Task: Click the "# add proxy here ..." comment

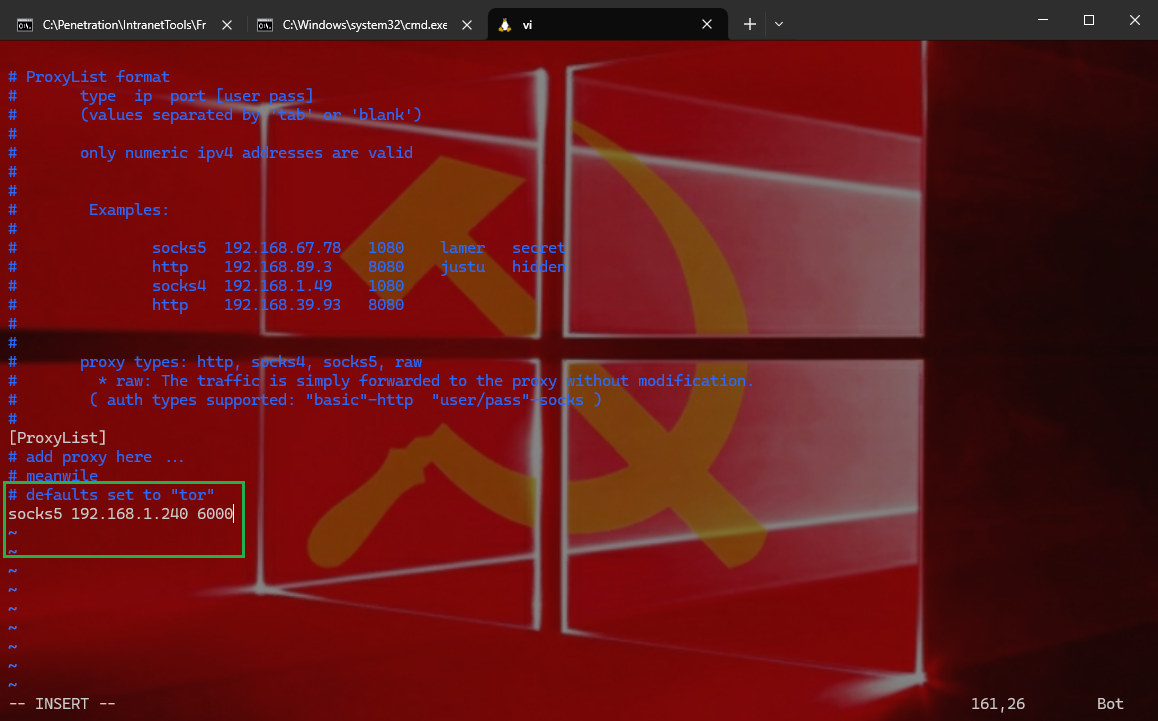Action: tap(96, 457)
